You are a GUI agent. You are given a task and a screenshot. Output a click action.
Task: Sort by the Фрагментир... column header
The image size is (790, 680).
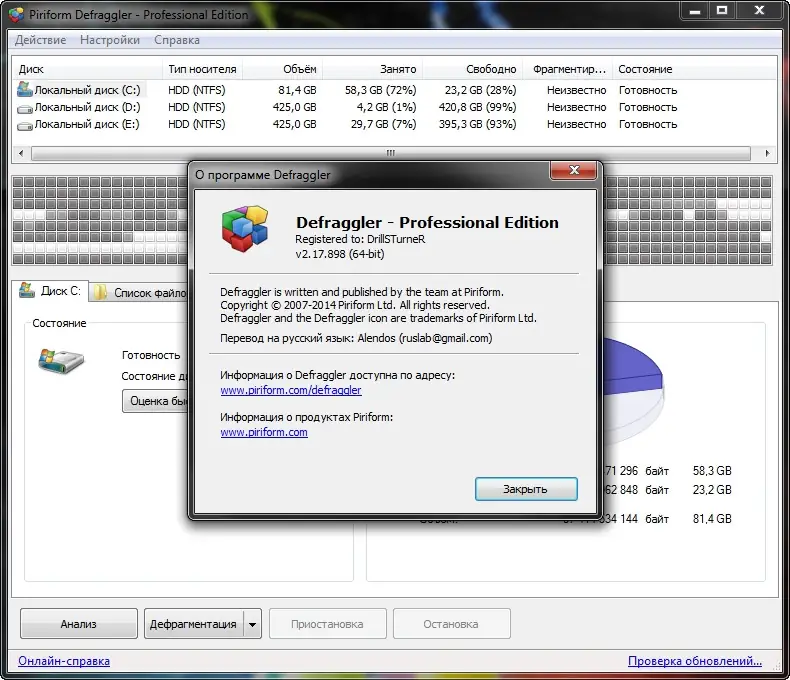pyautogui.click(x=567, y=69)
